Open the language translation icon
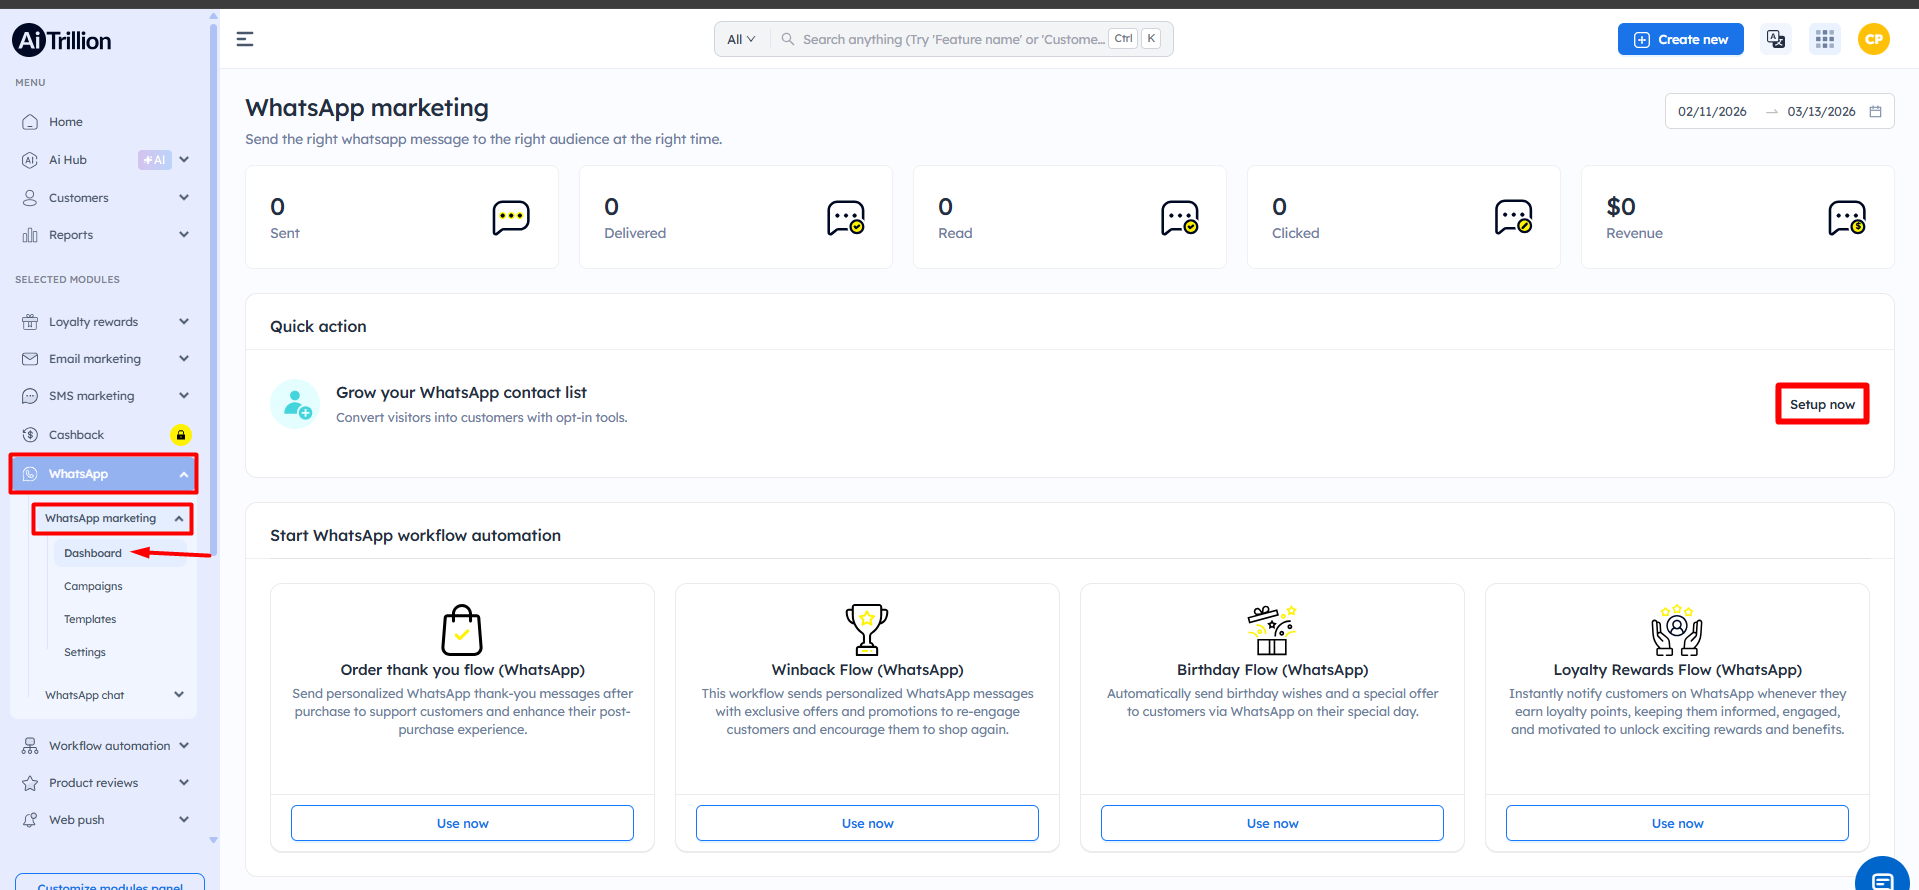The height and width of the screenshot is (890, 1919). click(x=1775, y=39)
